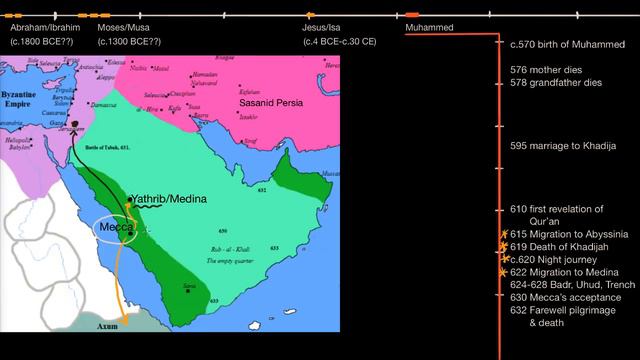Select '630 Mecca's acceptance' entry
The image size is (640, 360).
566,298
